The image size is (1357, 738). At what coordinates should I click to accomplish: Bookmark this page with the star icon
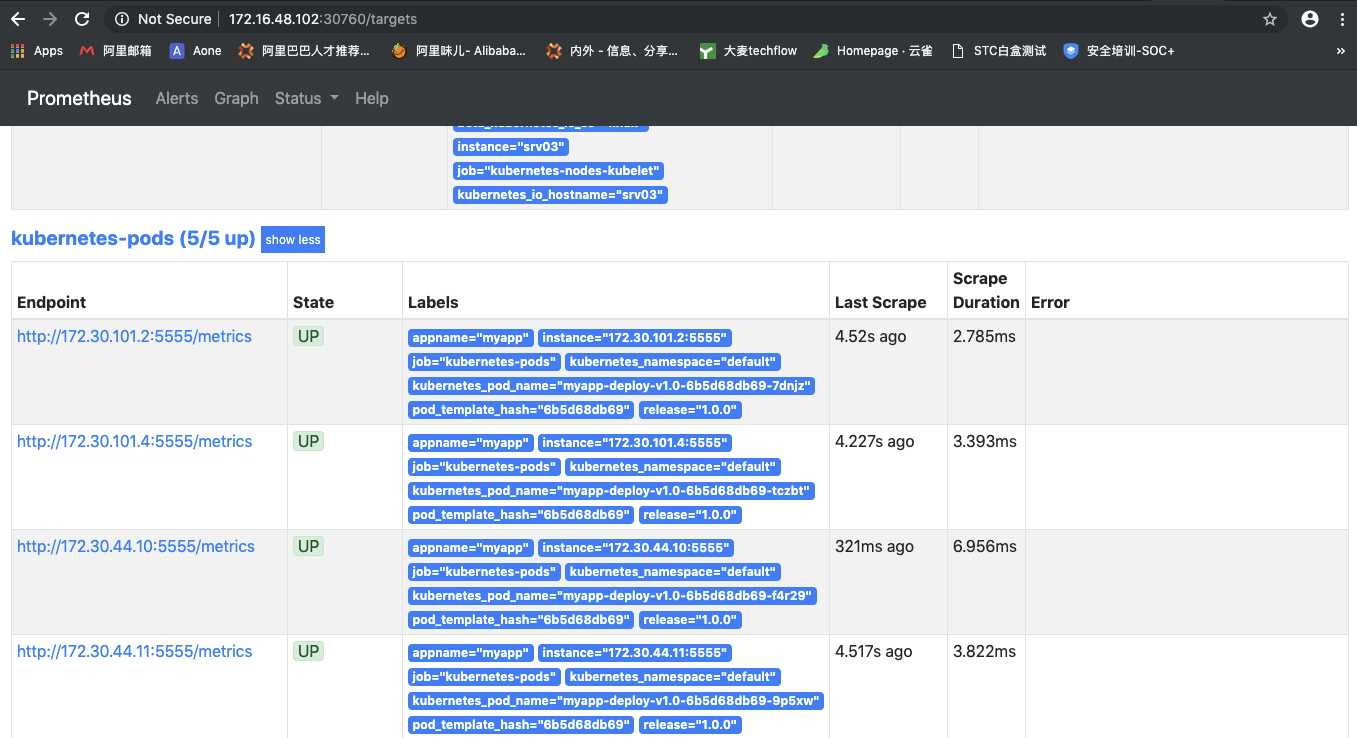1270,19
